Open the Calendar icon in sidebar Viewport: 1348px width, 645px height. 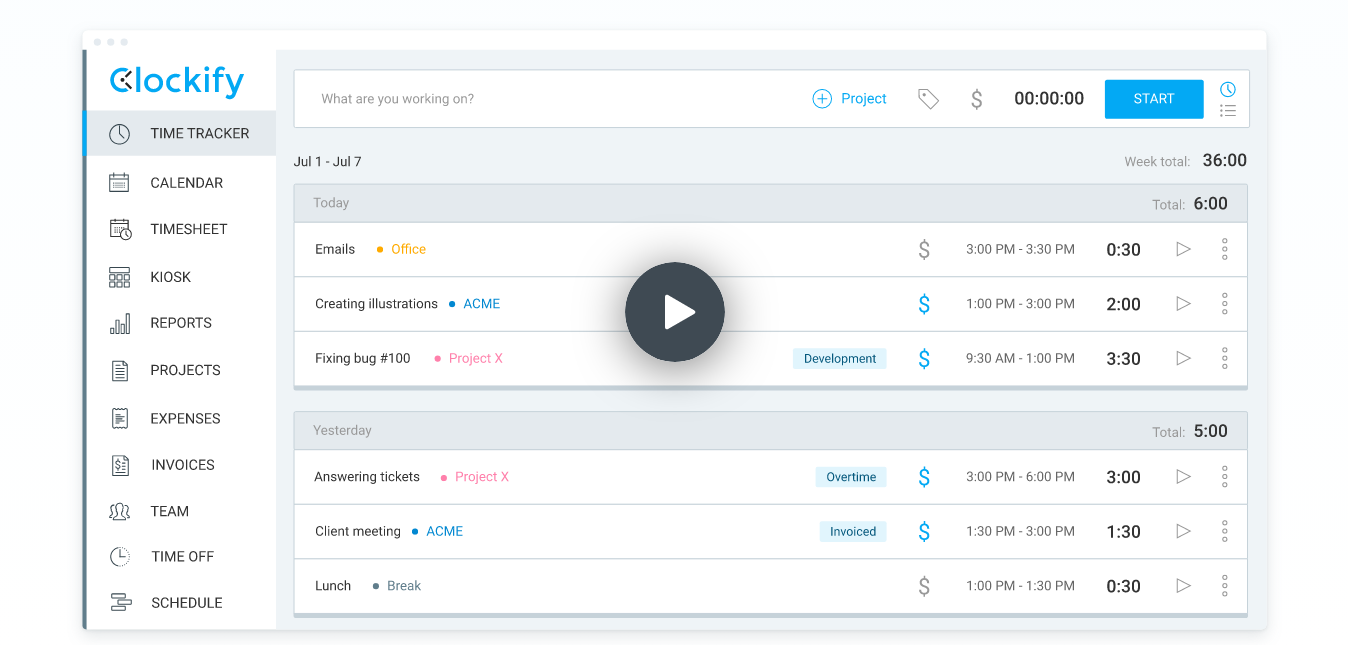[120, 183]
